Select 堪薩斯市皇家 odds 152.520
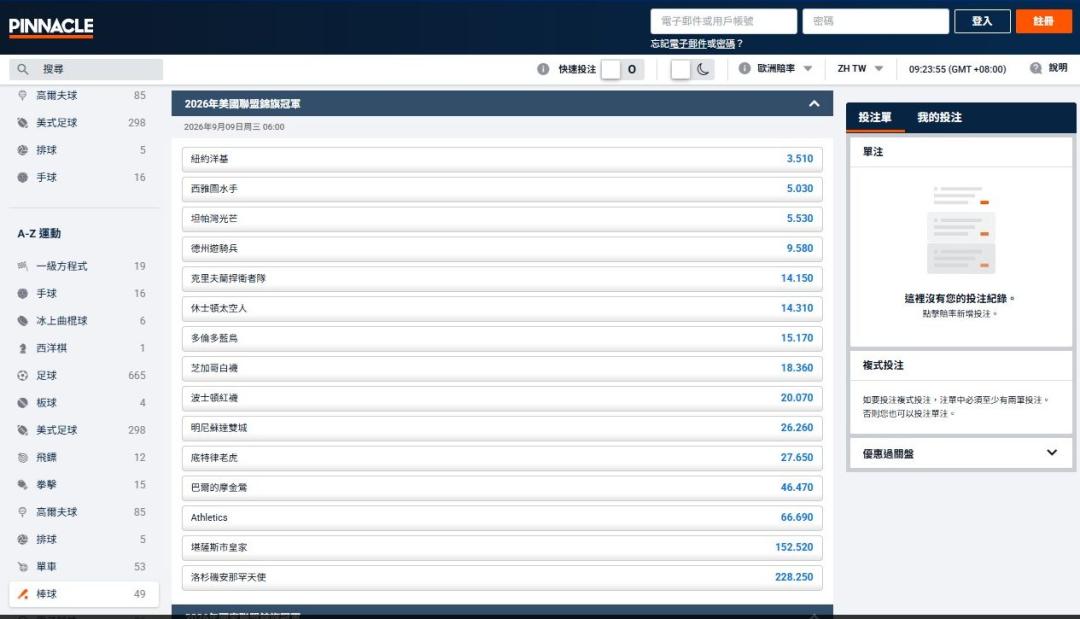 [502, 547]
